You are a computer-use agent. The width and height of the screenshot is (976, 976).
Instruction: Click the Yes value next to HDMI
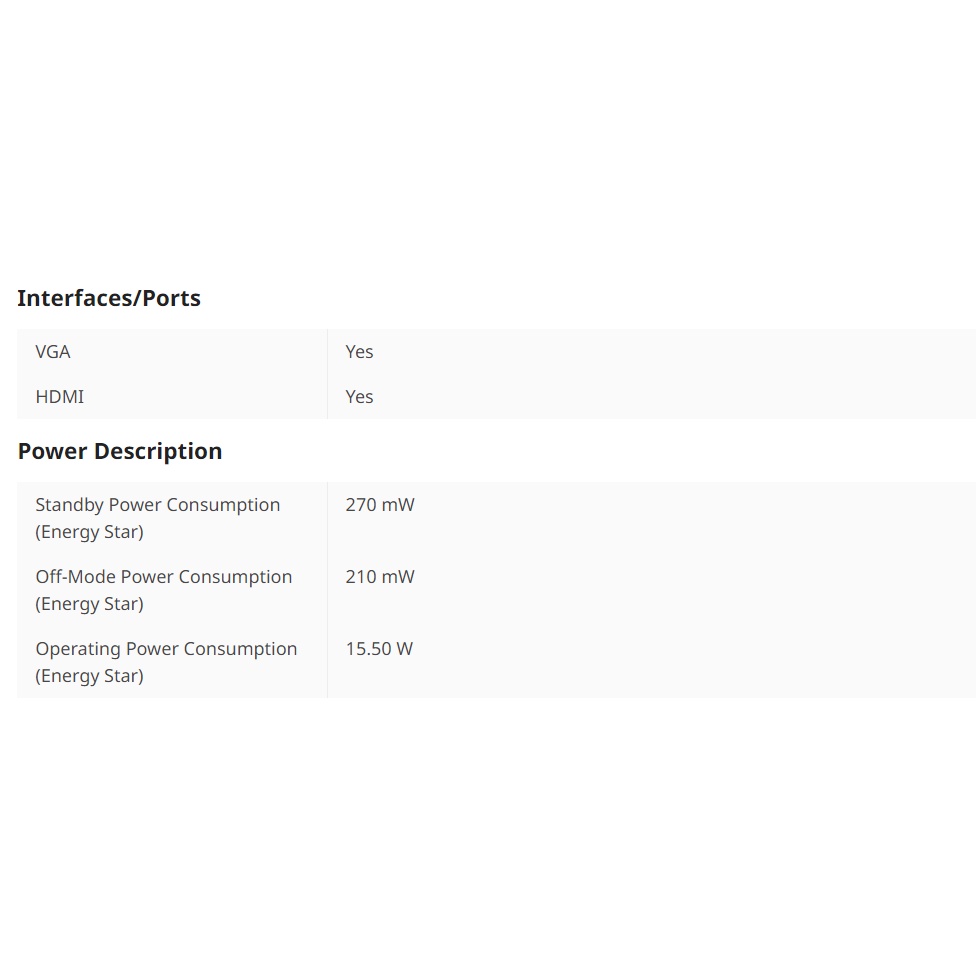(359, 397)
